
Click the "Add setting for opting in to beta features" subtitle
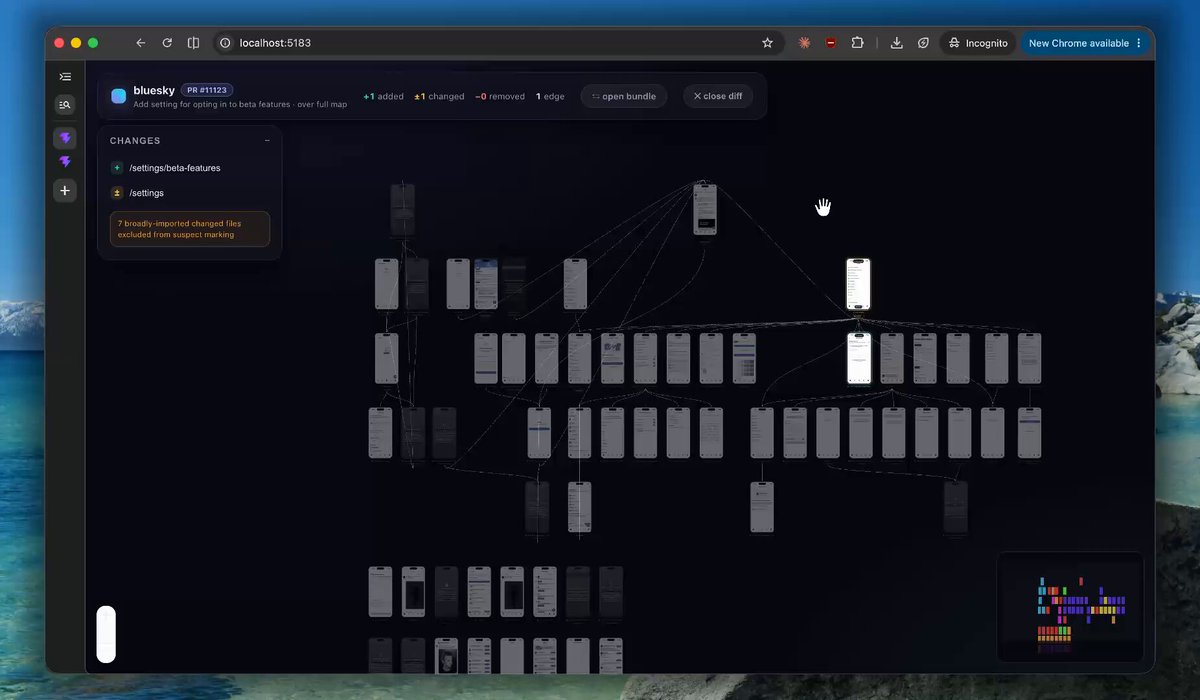(x=213, y=104)
